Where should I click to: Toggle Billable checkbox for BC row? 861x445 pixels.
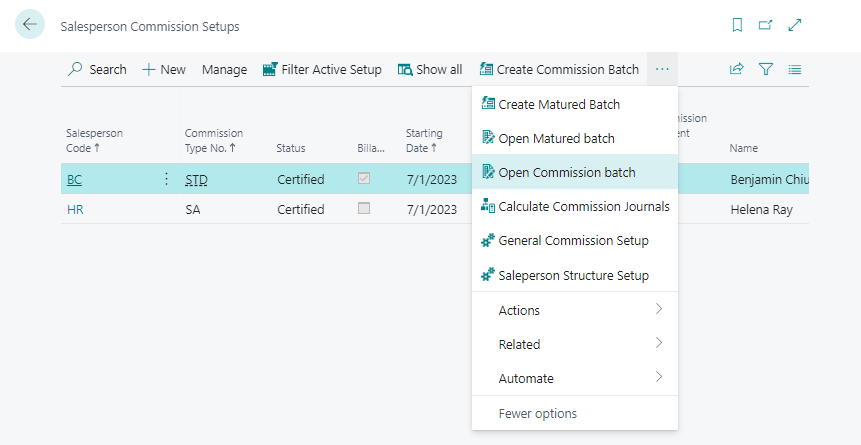(364, 179)
